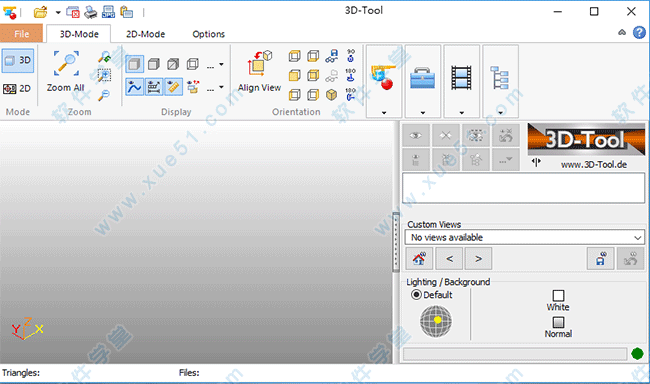This screenshot has width=650, height=384.
Task: Select the Default lighting radio button
Action: click(x=416, y=294)
